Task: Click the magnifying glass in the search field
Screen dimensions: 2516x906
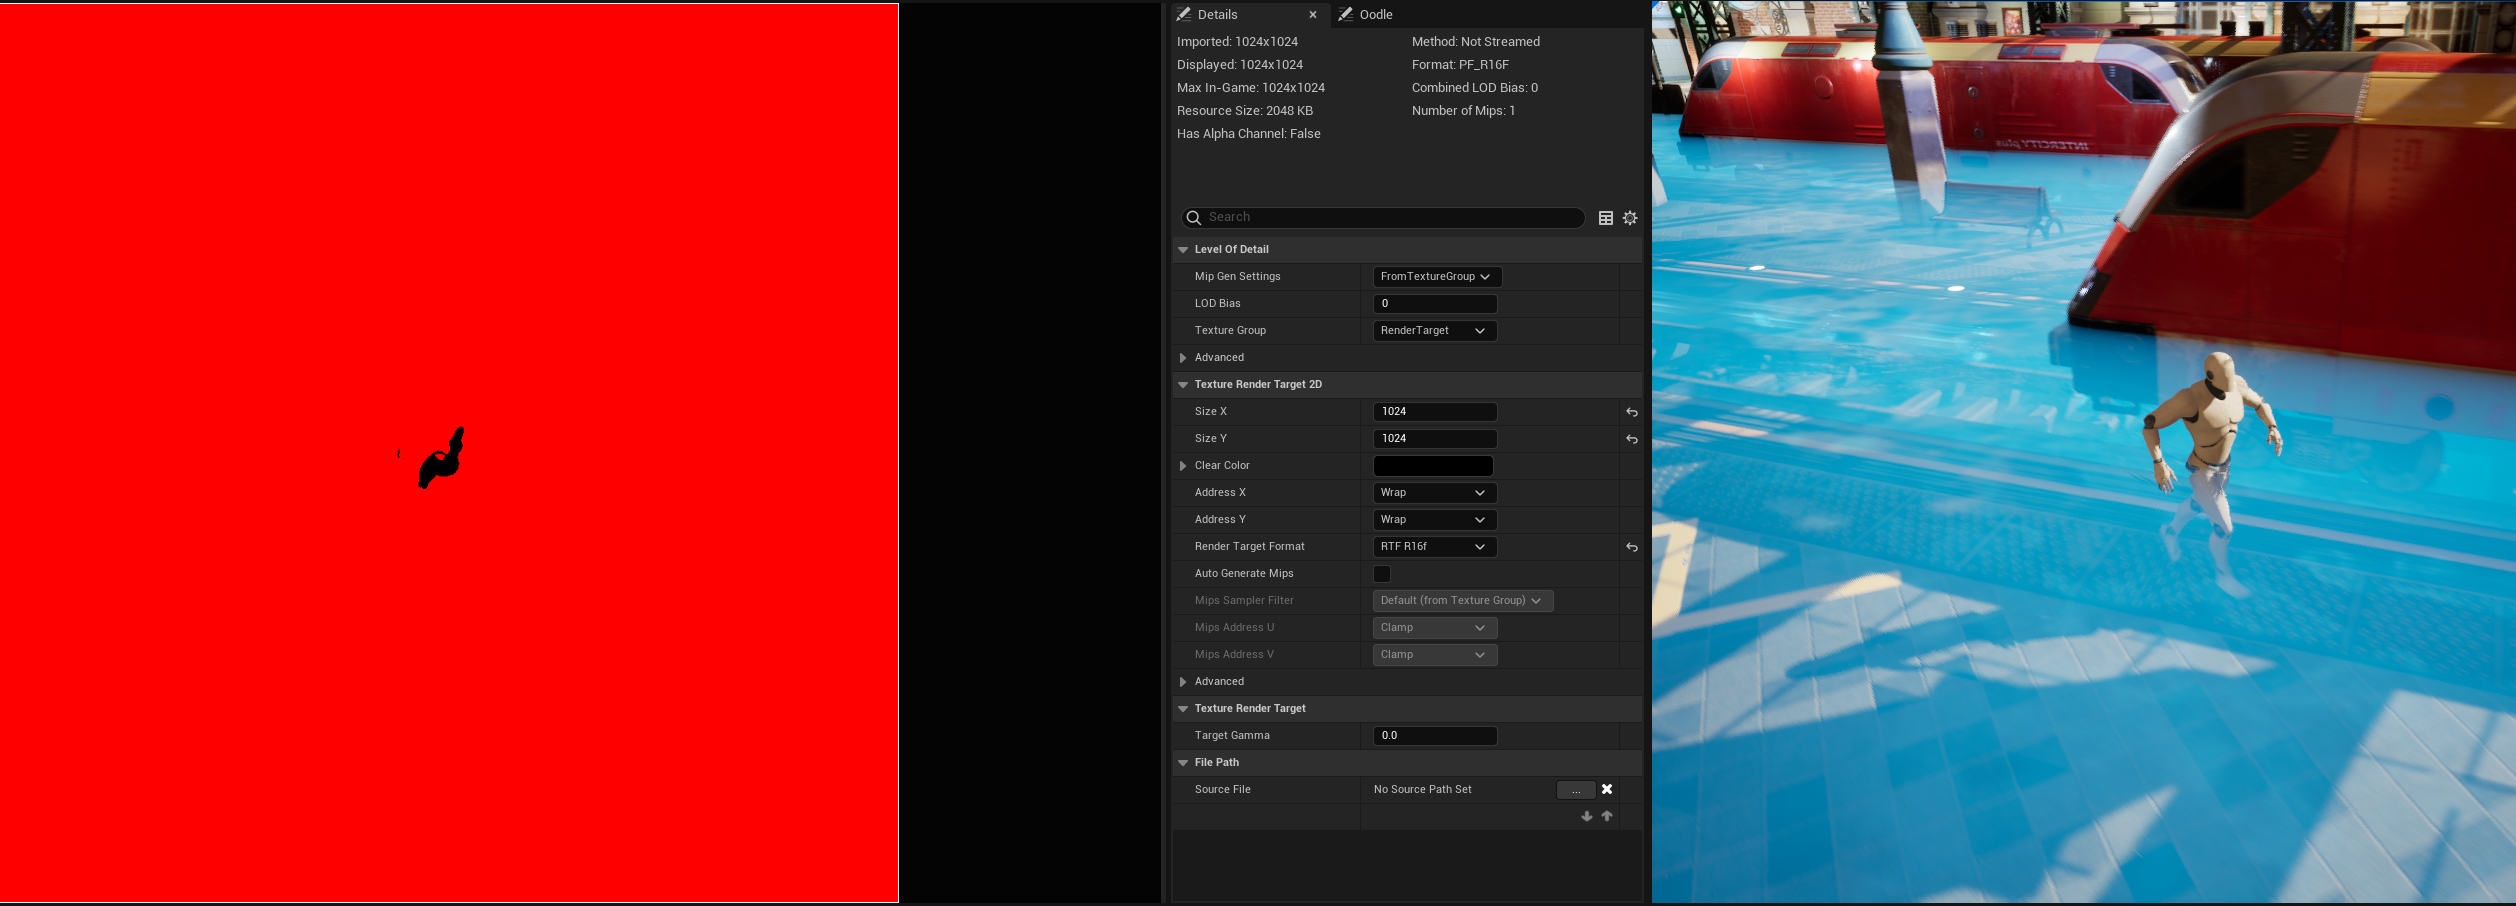Action: coord(1194,217)
